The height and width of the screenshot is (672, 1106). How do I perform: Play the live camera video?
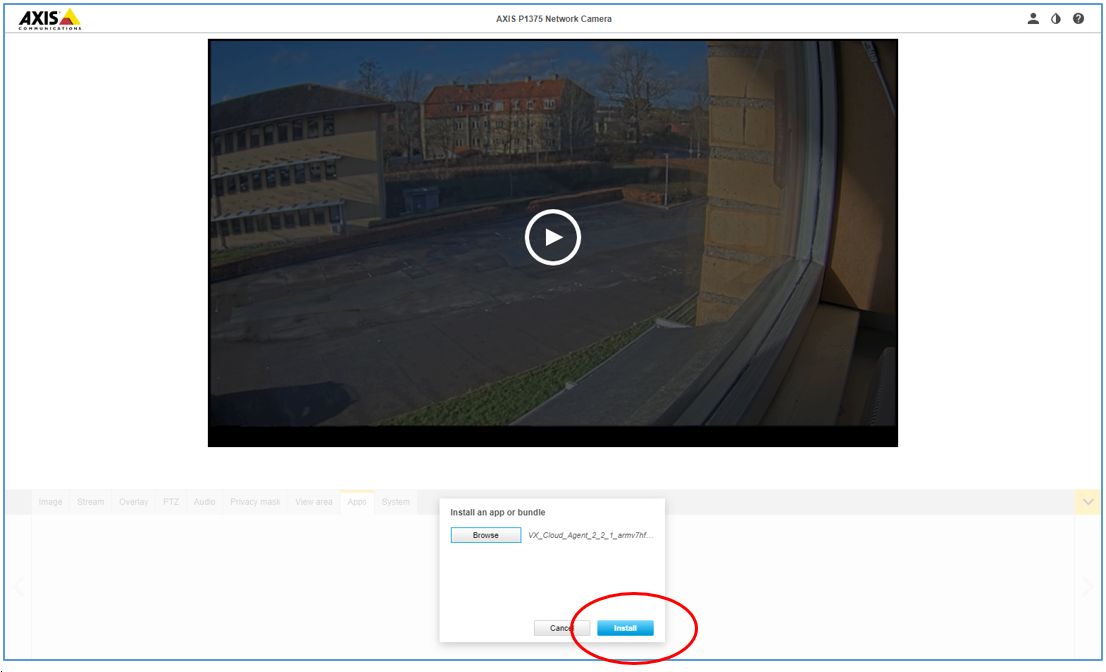pyautogui.click(x=552, y=237)
